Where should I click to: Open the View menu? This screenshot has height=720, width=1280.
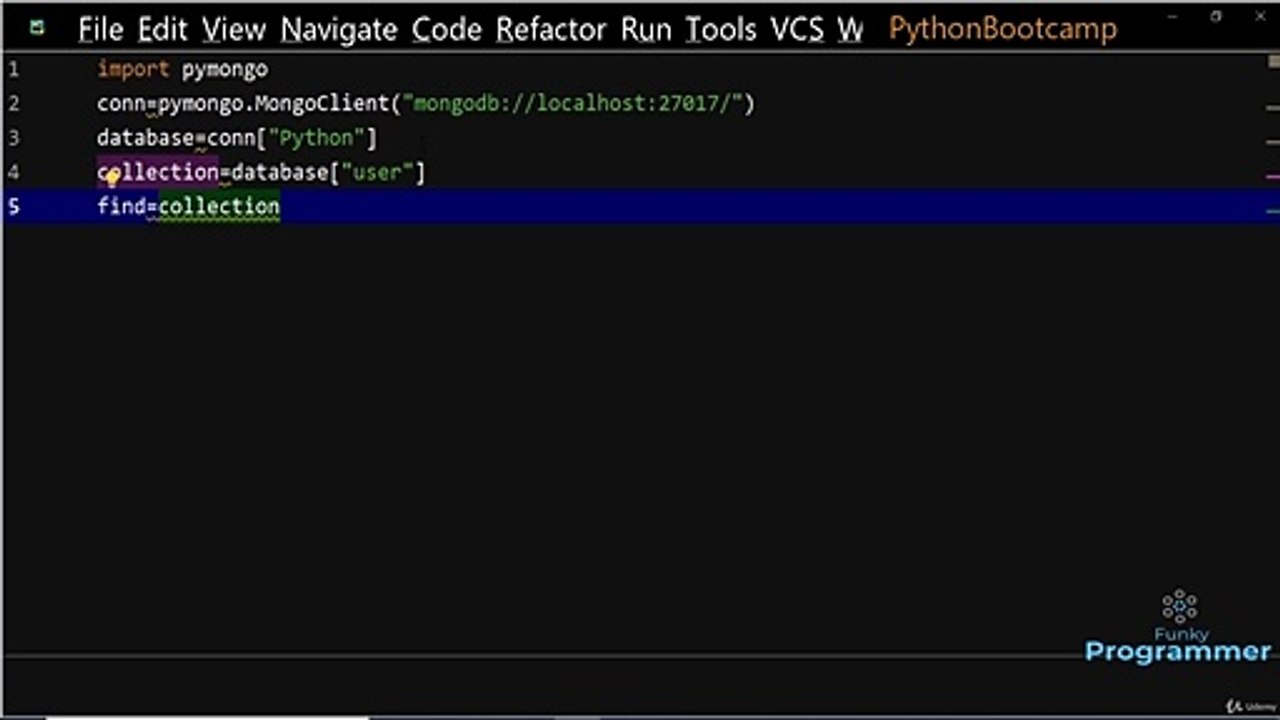pos(234,30)
